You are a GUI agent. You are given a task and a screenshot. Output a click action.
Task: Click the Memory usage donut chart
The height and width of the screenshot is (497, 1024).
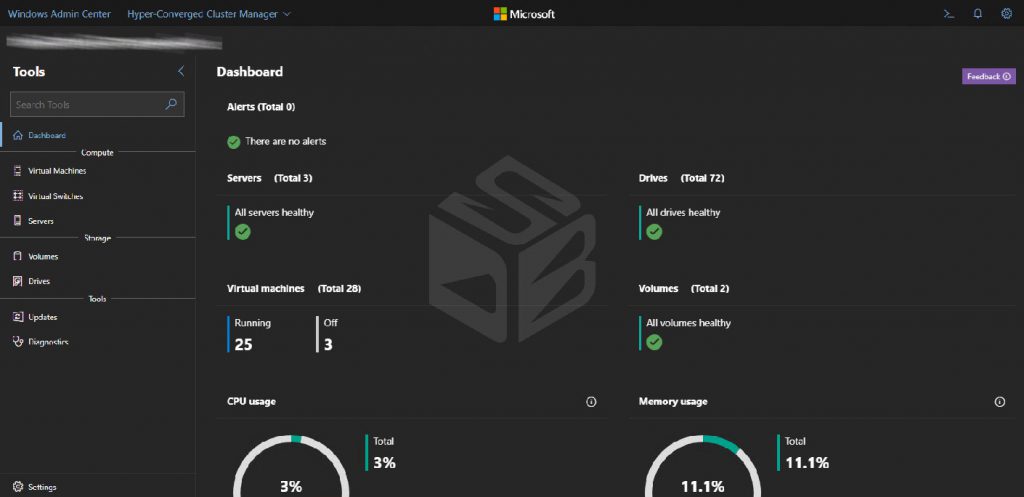703,466
